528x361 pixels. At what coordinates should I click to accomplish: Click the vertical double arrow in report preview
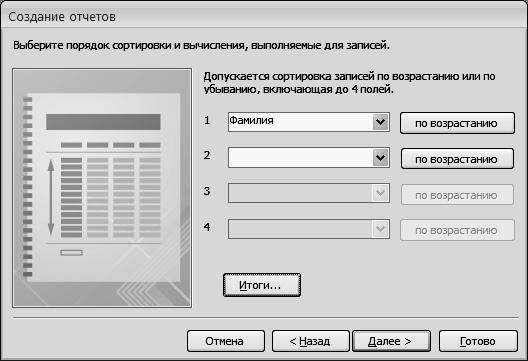[51, 198]
